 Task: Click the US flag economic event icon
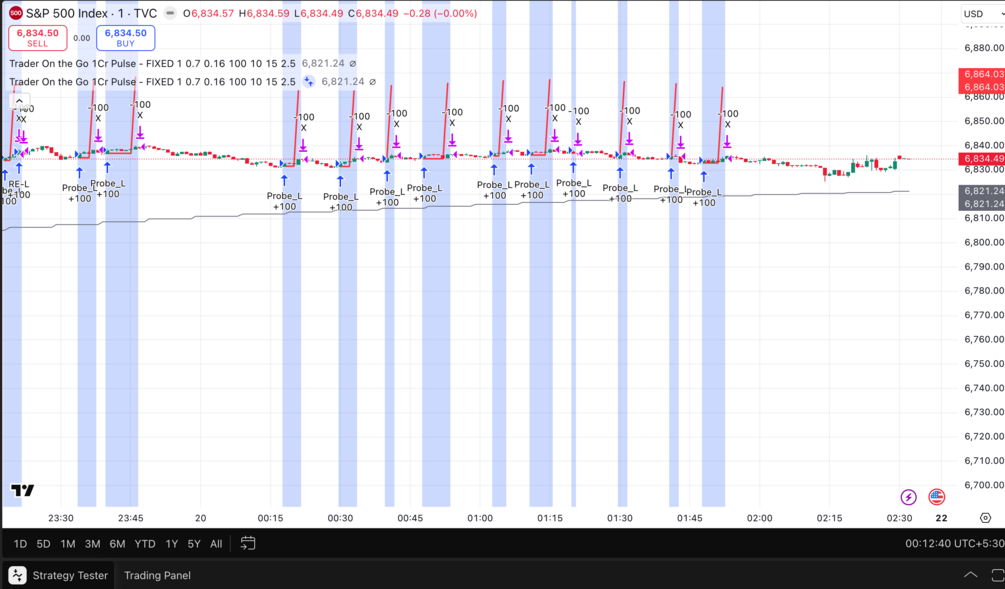pyautogui.click(x=936, y=497)
